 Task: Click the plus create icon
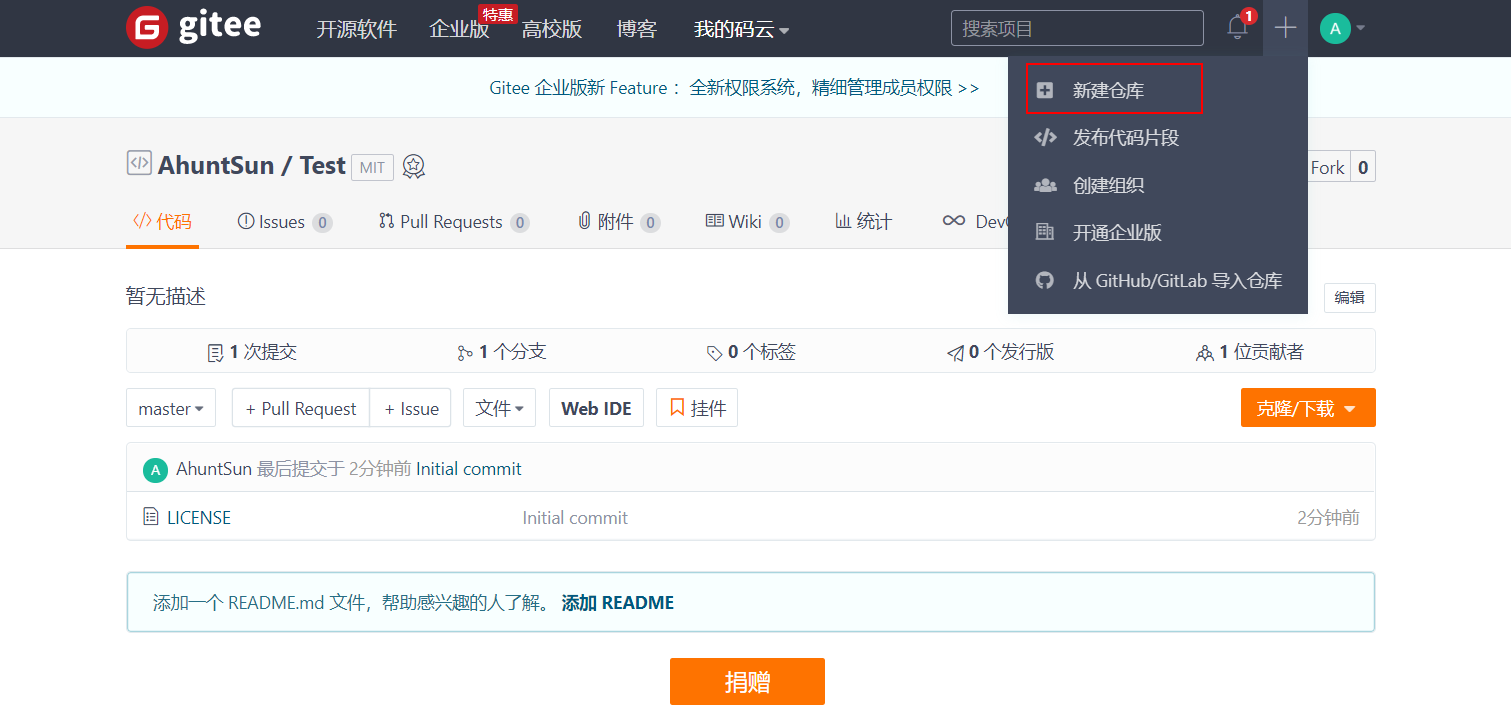(1285, 28)
